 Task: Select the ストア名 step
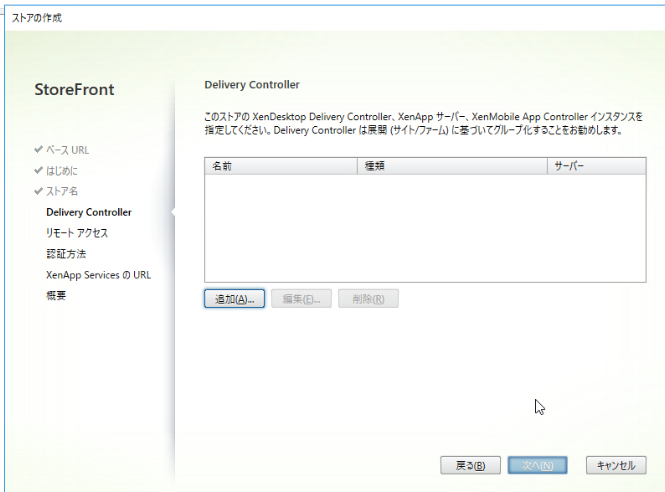[62, 191]
